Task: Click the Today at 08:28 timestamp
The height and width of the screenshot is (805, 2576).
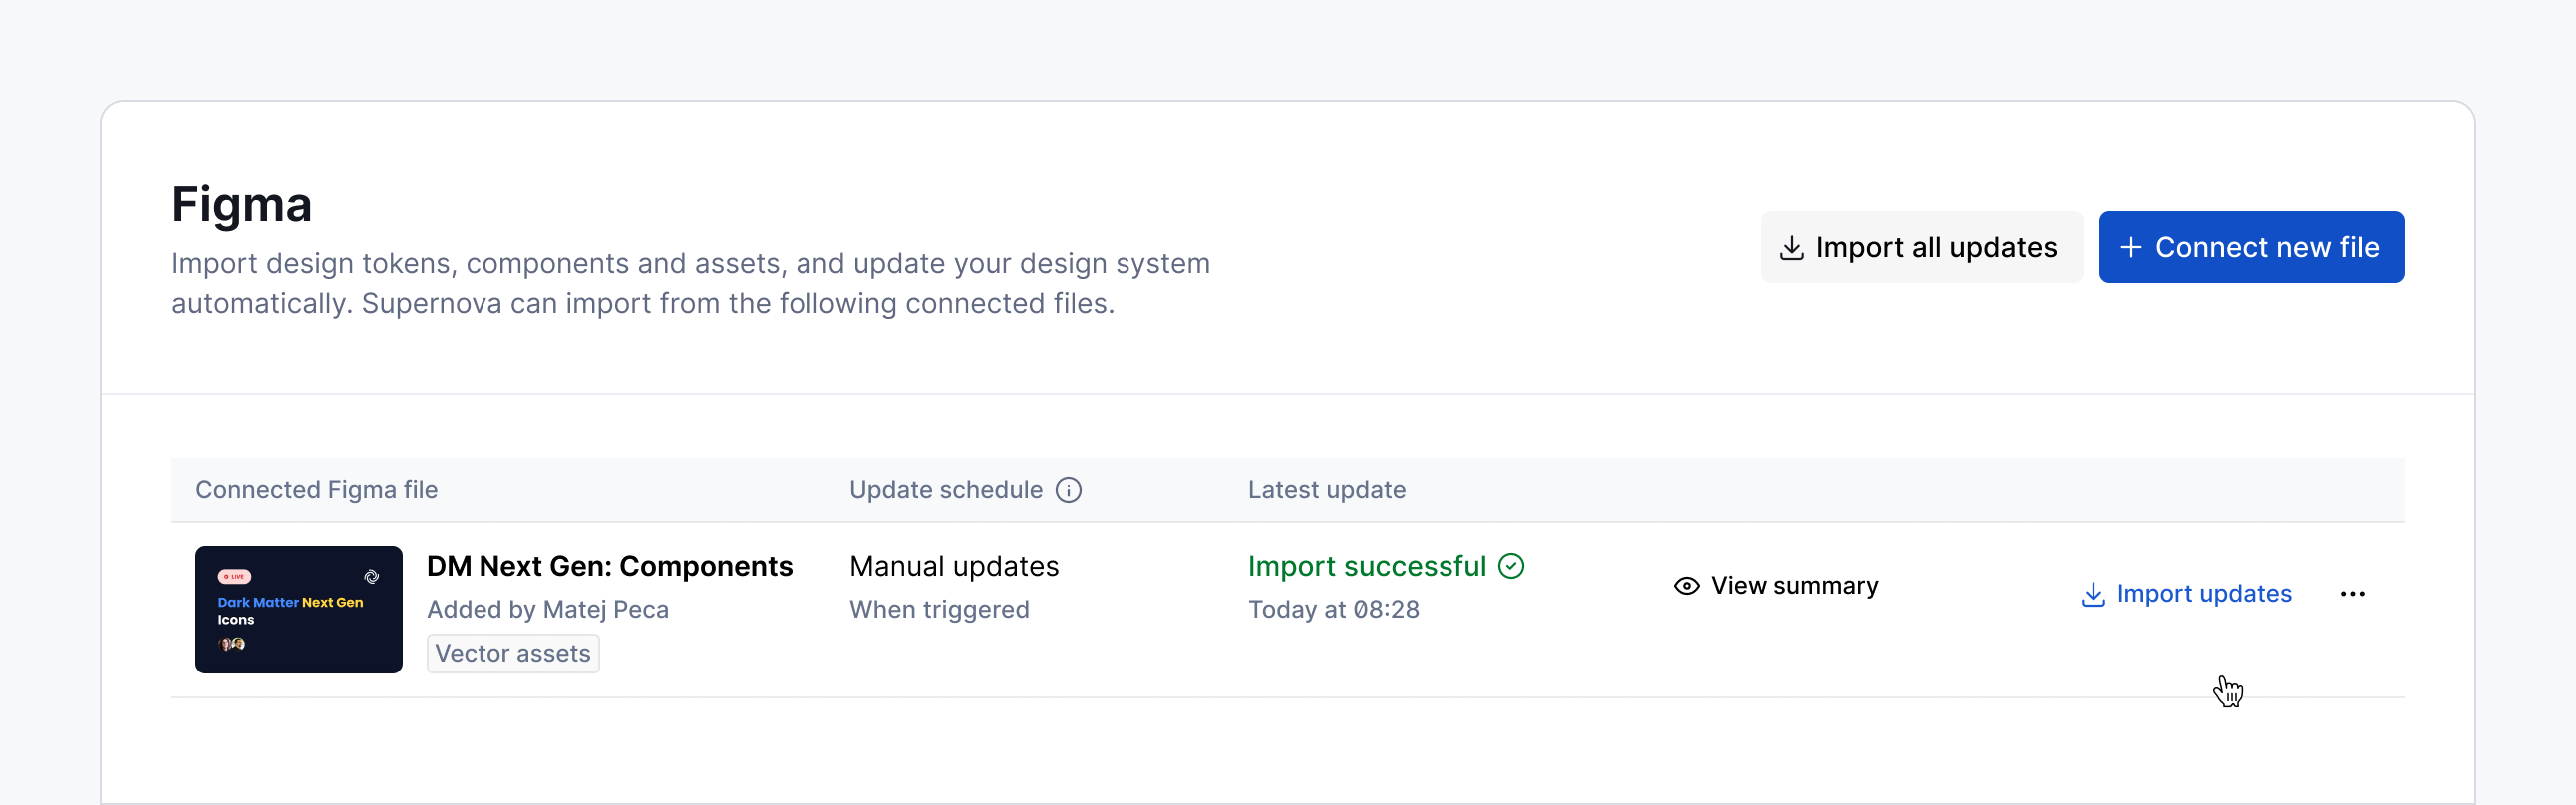Action: click(x=1333, y=609)
